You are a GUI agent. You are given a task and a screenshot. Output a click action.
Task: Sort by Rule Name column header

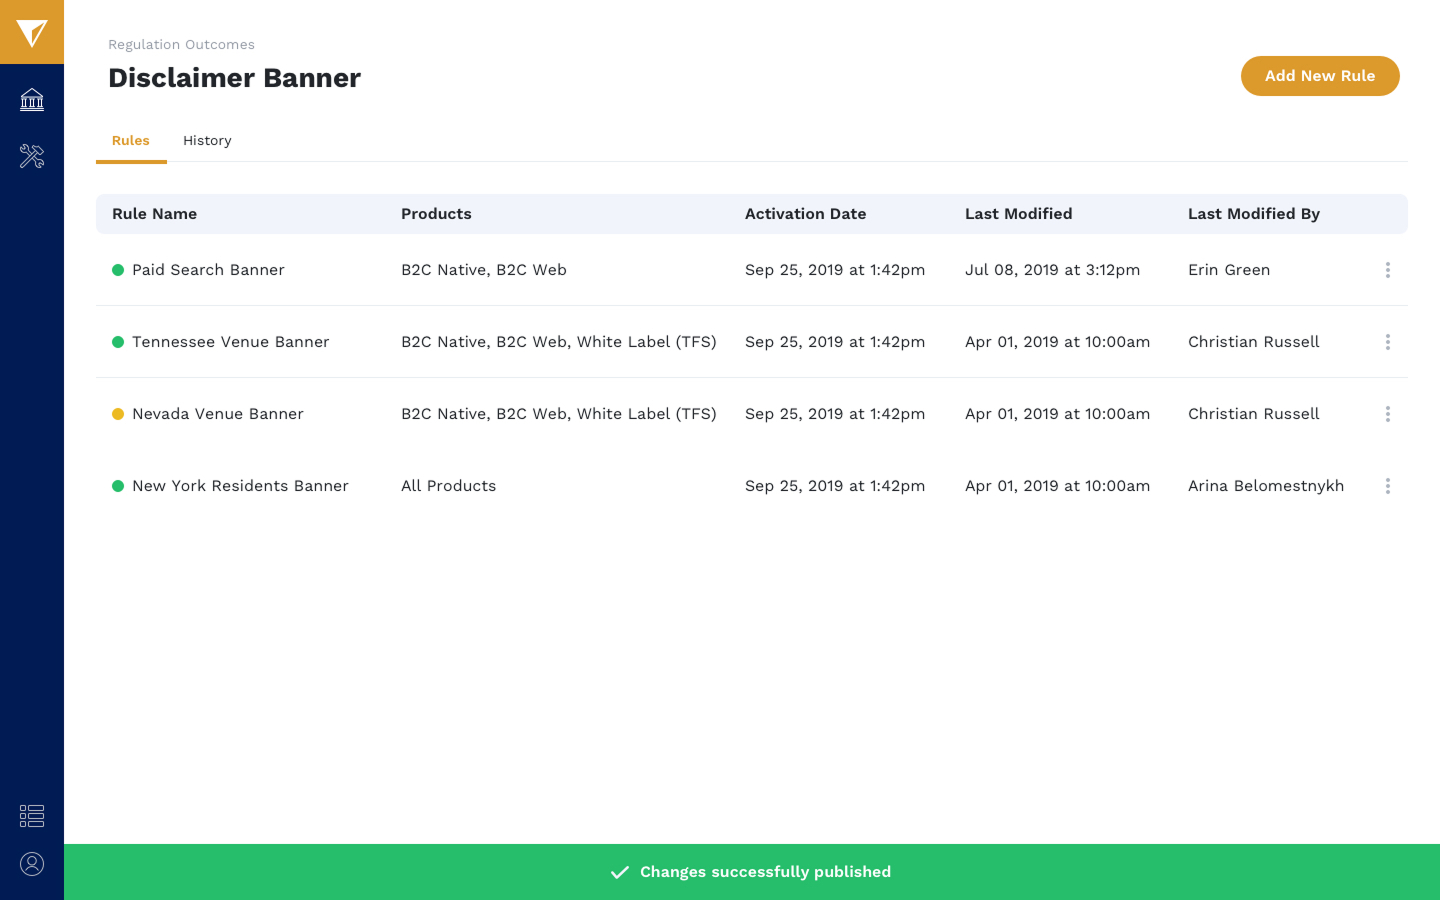(x=154, y=214)
